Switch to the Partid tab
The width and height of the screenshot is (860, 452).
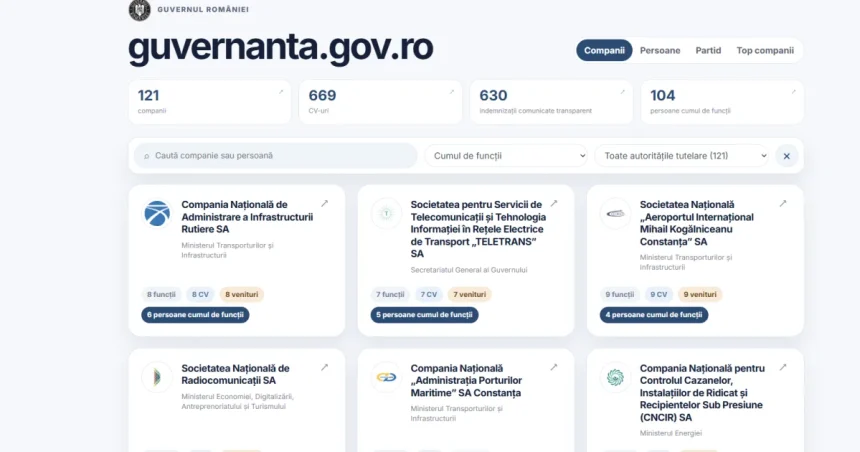point(708,50)
